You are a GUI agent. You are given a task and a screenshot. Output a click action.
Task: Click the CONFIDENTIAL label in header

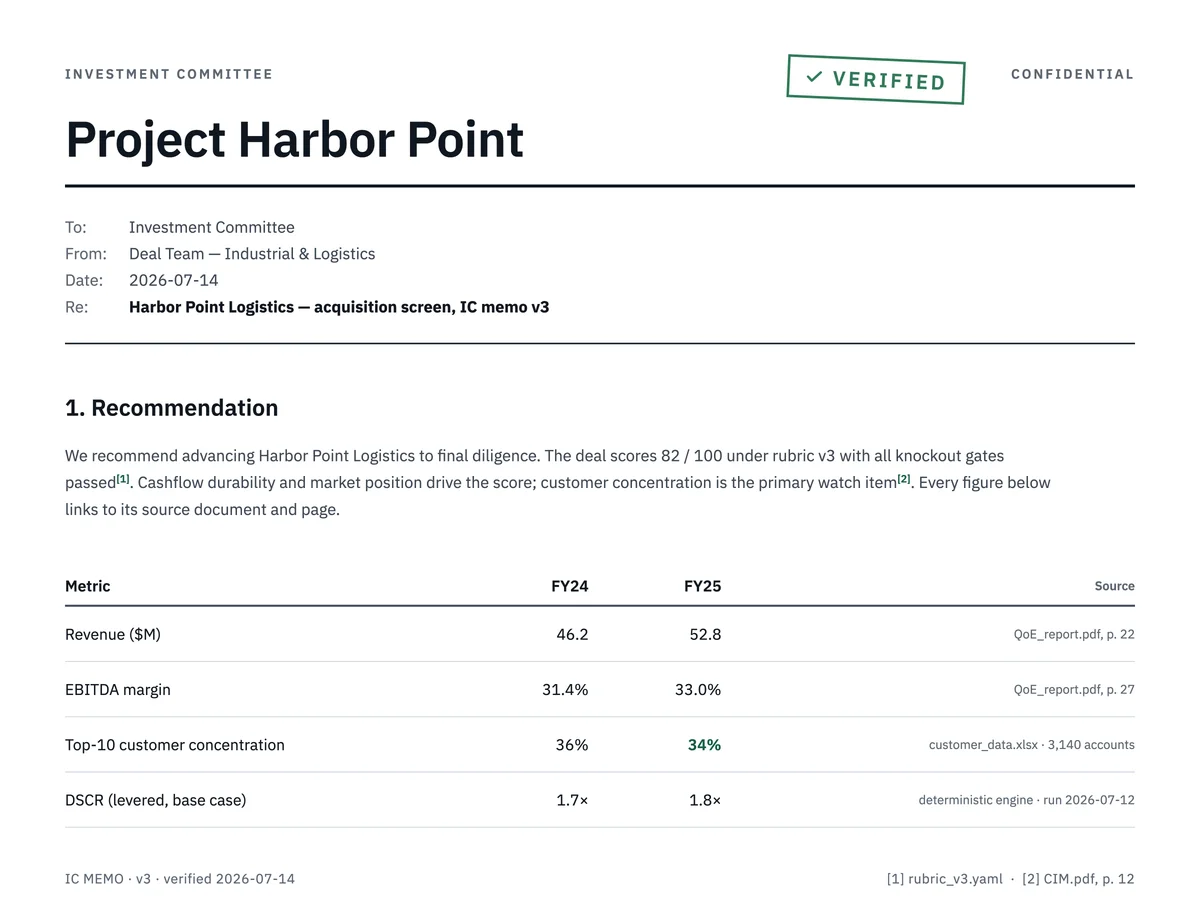coord(1073,74)
